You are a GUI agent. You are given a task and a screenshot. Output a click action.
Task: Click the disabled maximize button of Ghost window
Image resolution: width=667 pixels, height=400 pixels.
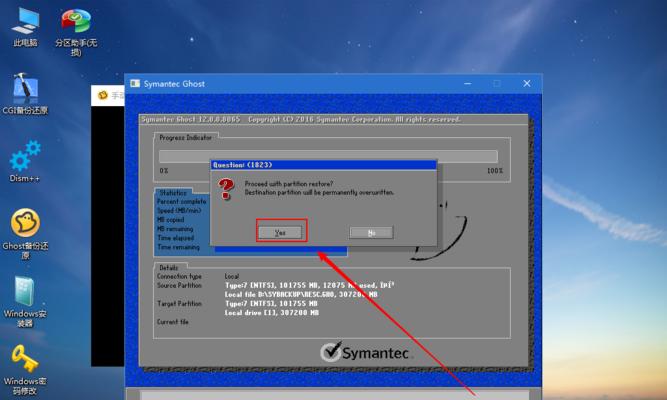[x=497, y=83]
